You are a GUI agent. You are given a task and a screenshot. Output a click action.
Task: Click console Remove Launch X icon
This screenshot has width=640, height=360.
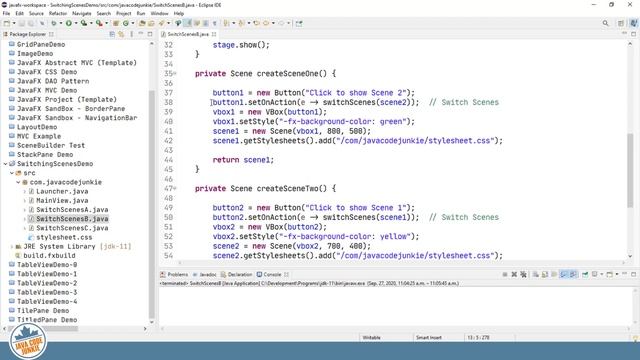pos(514,274)
